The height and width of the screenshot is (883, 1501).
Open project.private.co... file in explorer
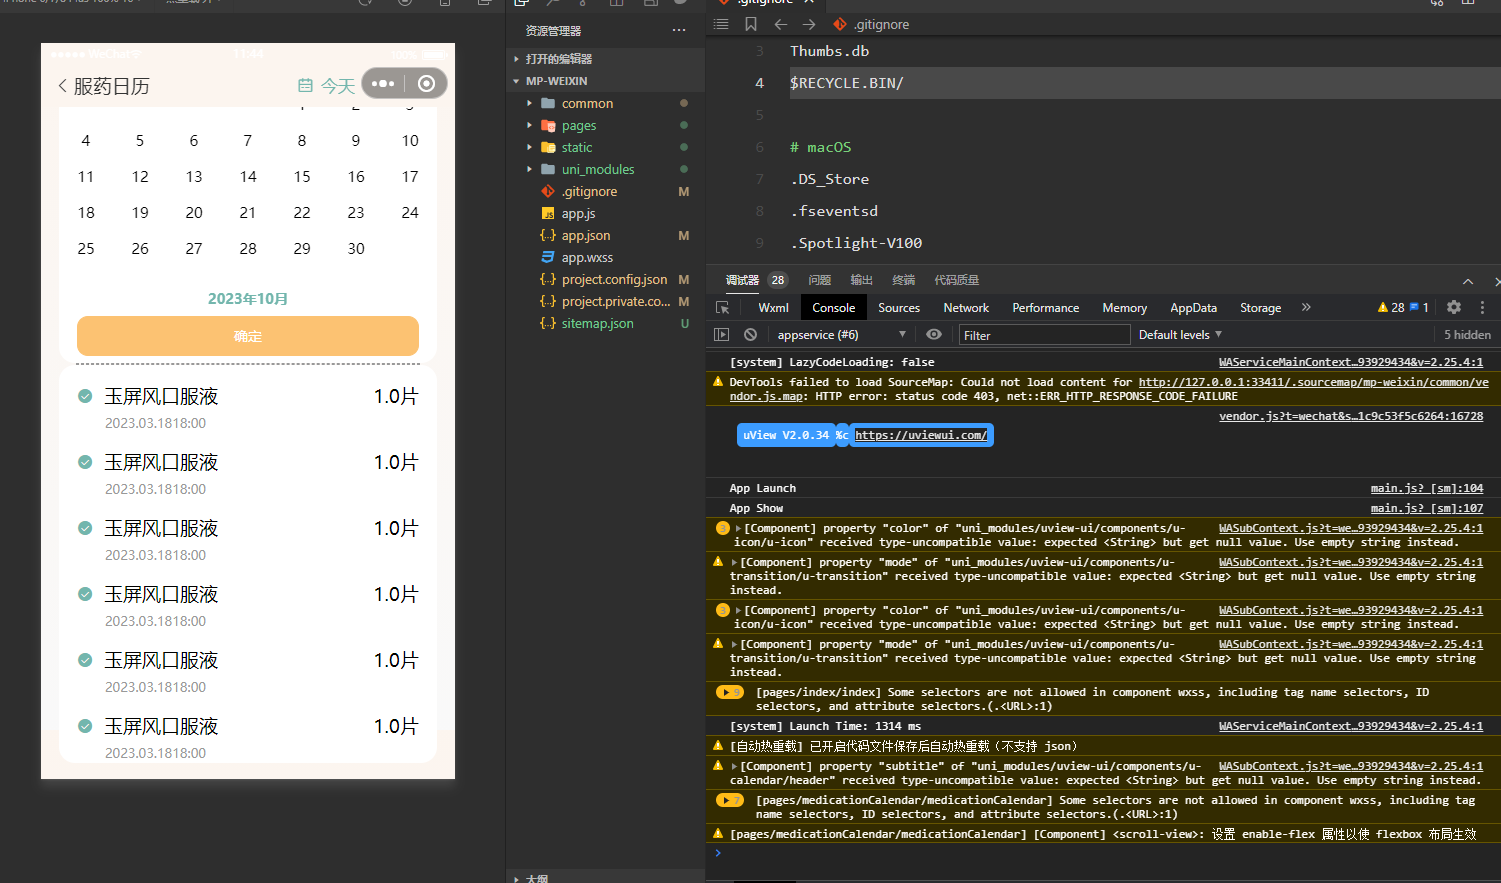616,301
